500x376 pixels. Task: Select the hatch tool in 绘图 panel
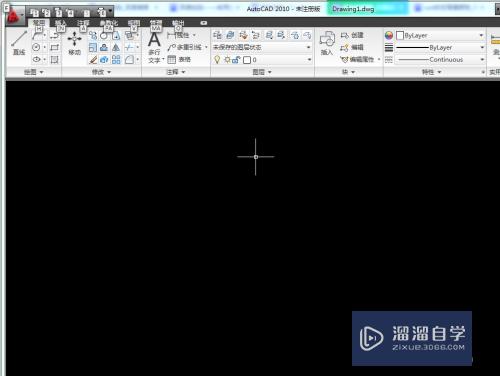coord(55,59)
